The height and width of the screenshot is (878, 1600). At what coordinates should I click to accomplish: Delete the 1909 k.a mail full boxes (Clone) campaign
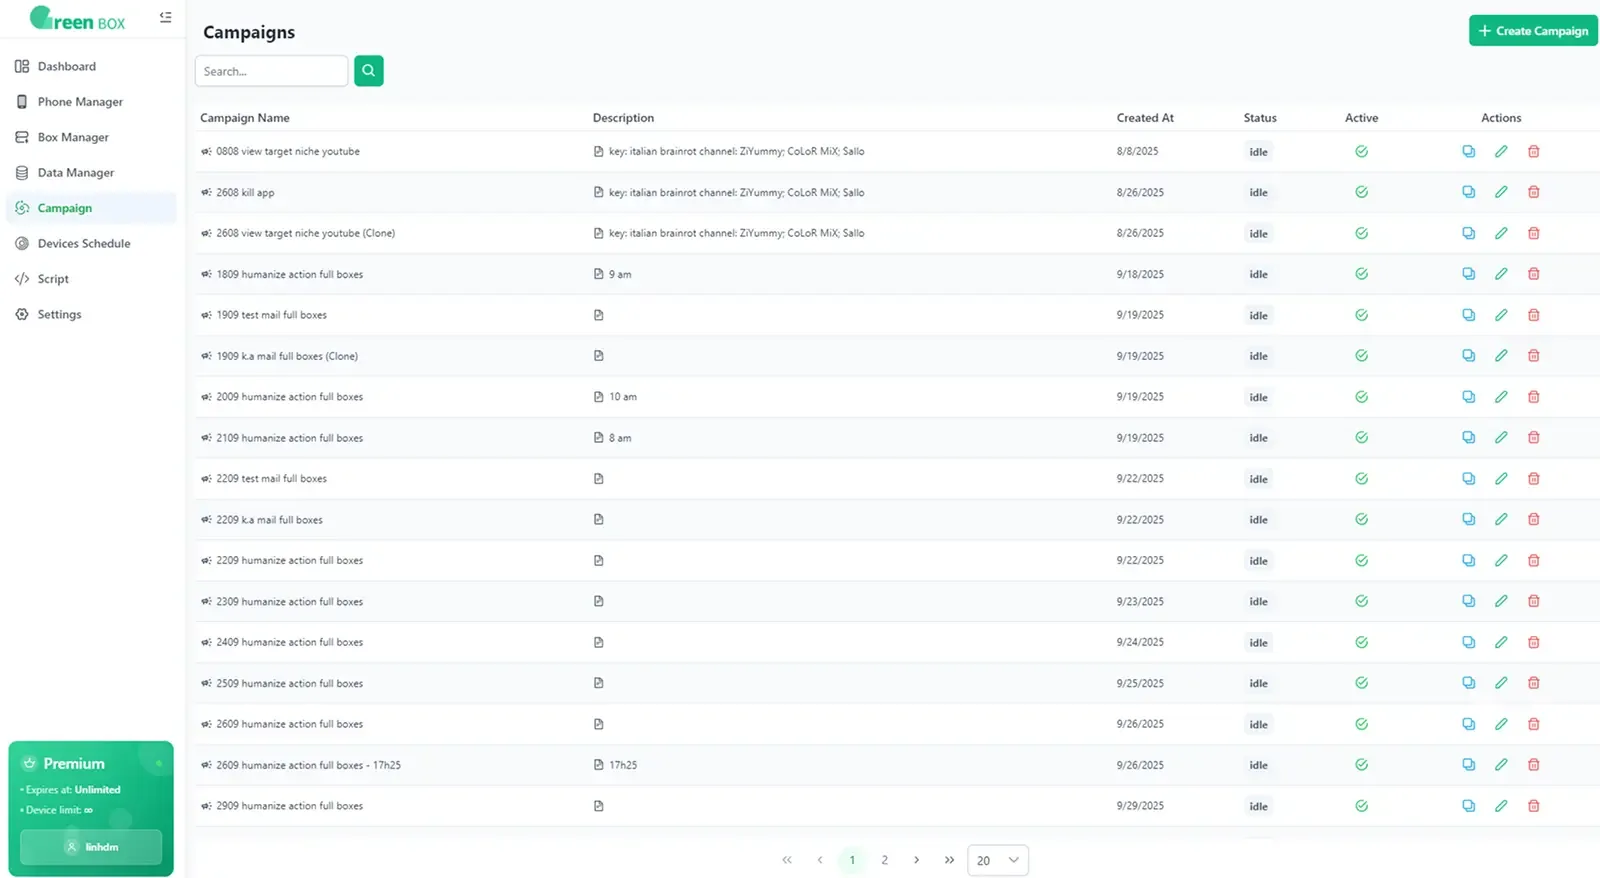pos(1533,356)
